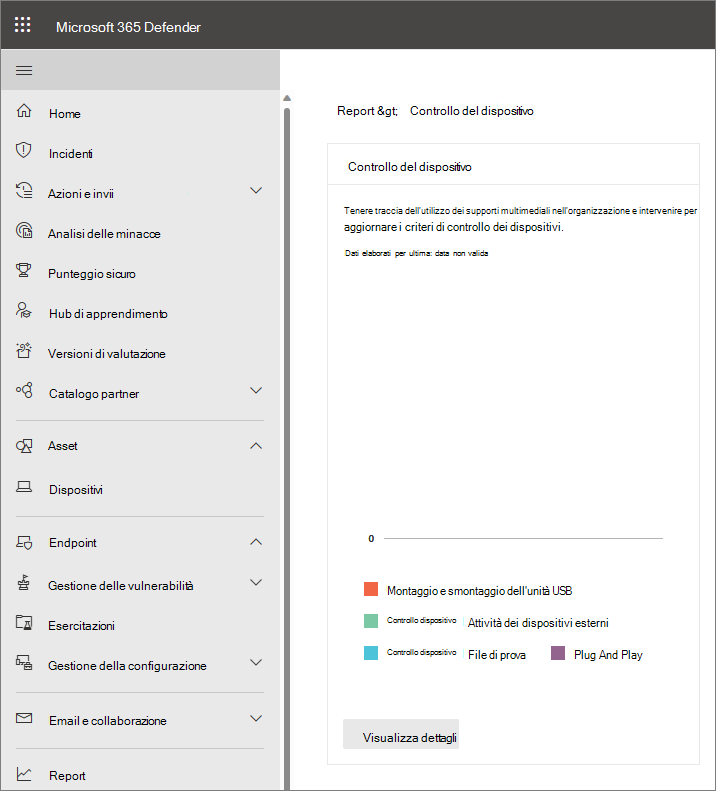716x791 pixels.
Task: Click the File di prova legend label
Action: (497, 655)
